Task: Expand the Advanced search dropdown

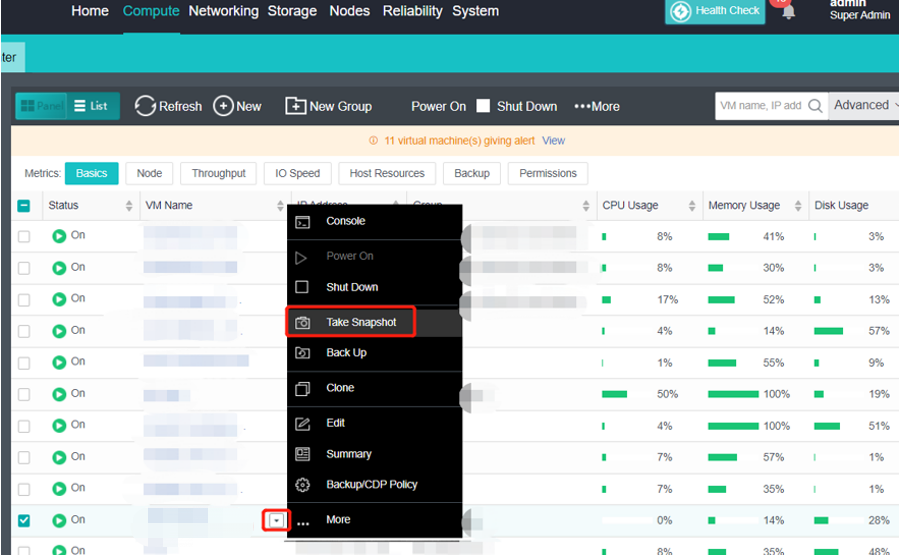Action: pos(864,105)
